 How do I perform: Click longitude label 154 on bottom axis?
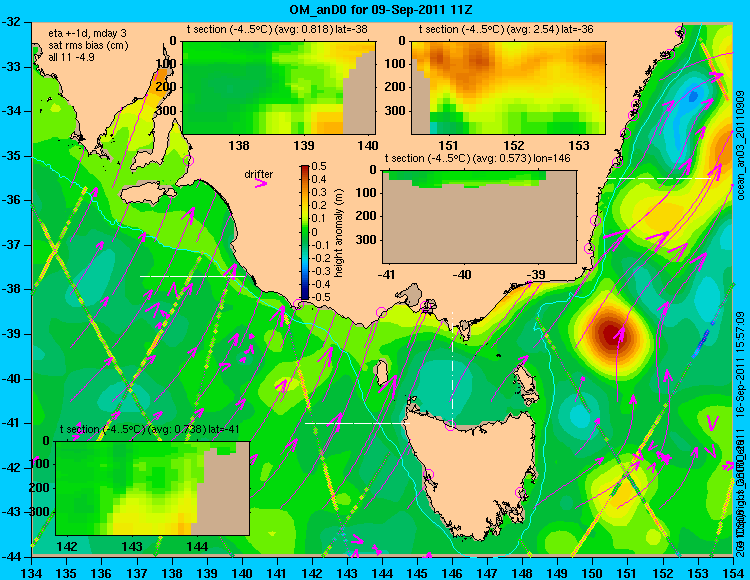click(x=733, y=573)
